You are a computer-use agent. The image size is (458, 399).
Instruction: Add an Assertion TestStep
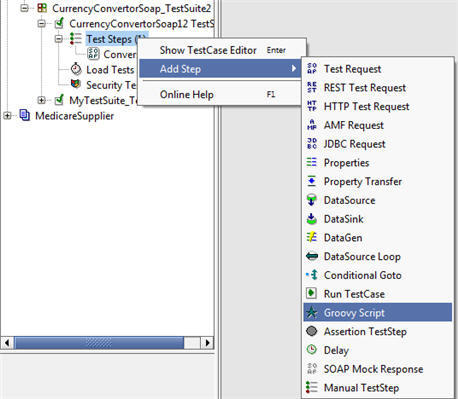[378, 331]
